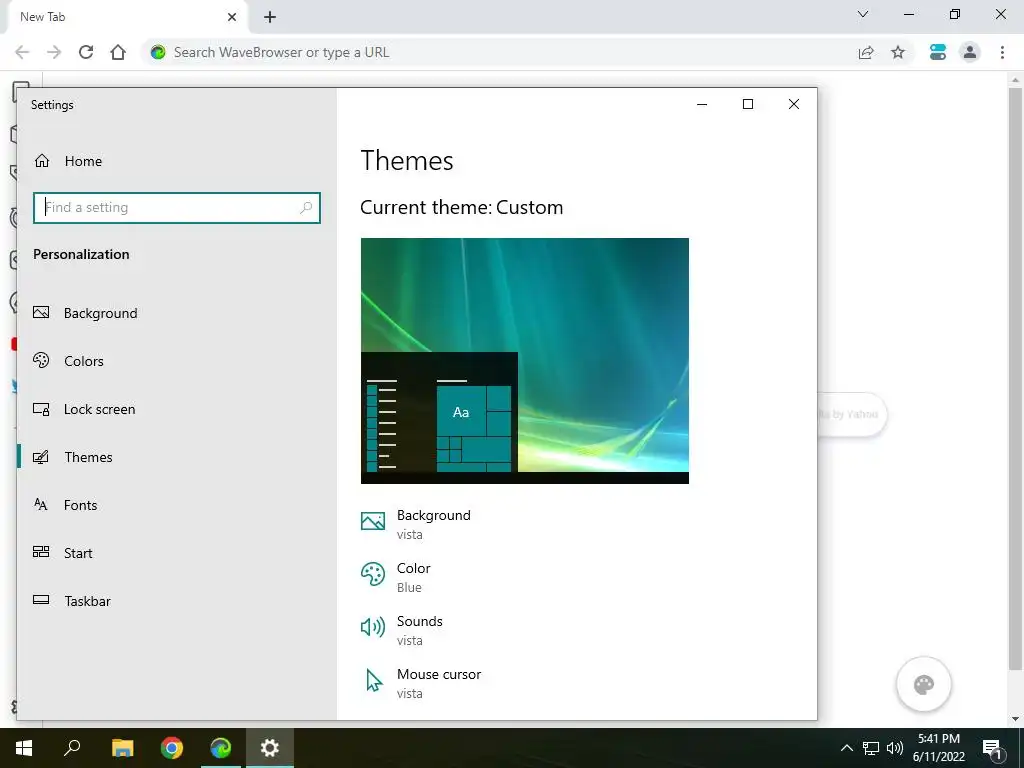The width and height of the screenshot is (1024, 768).
Task: Close the New Tab tab
Action: tap(232, 17)
